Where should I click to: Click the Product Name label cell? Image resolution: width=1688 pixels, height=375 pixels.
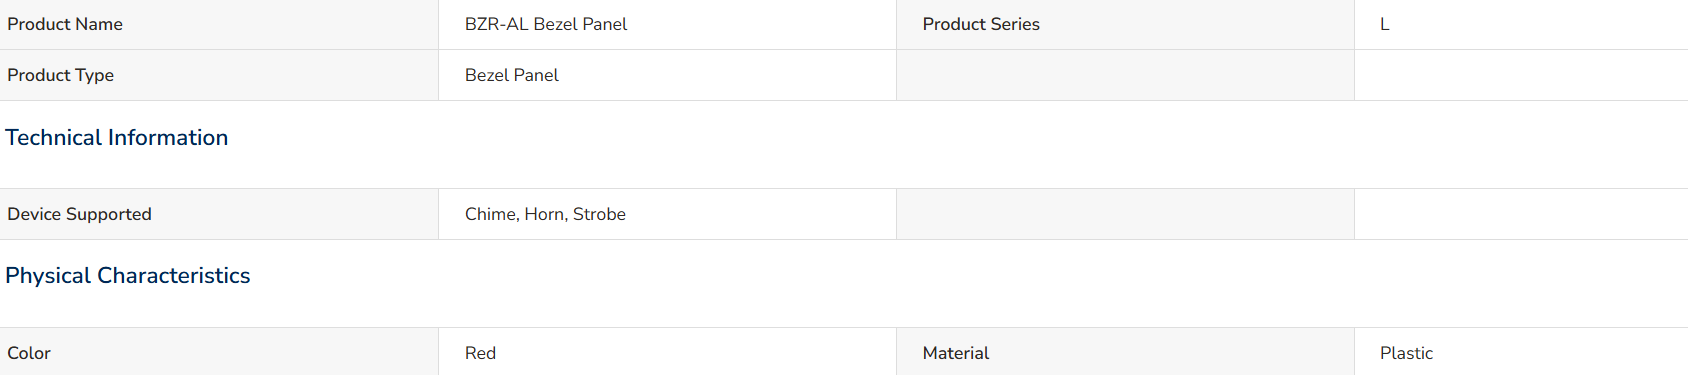pyautogui.click(x=219, y=24)
